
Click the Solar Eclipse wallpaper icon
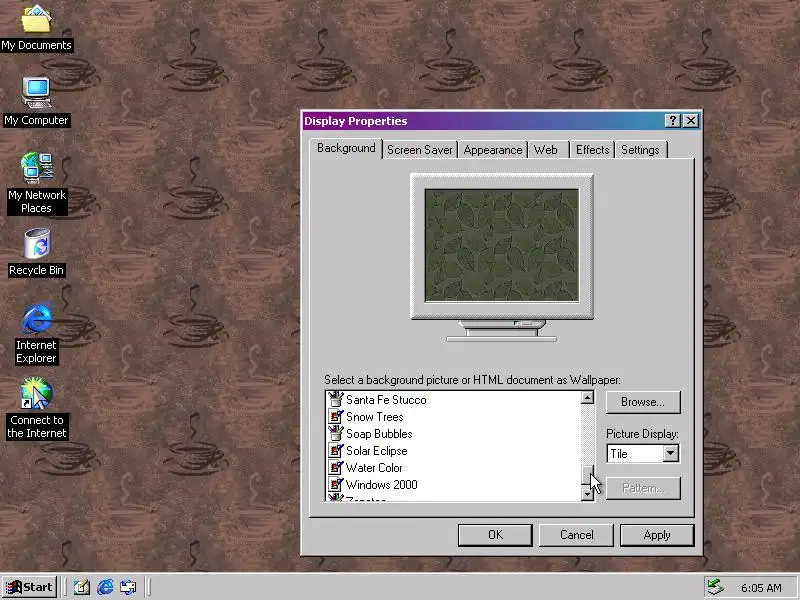(335, 451)
